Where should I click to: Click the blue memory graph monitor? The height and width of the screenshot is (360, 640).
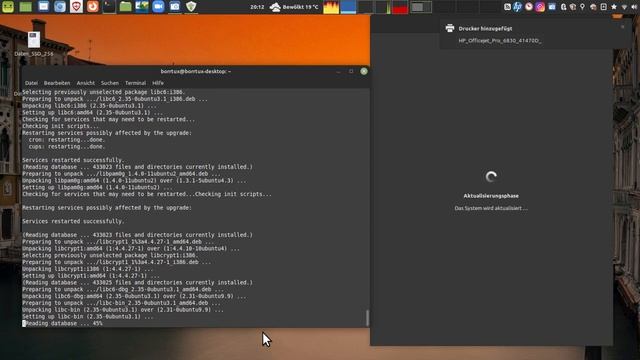[x=348, y=7]
